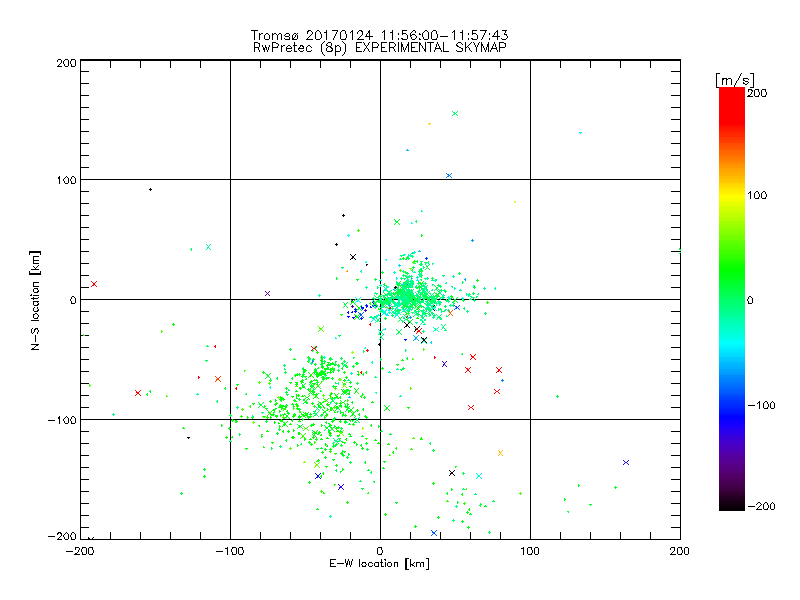Click the '200' label on the colorbar

(757, 93)
